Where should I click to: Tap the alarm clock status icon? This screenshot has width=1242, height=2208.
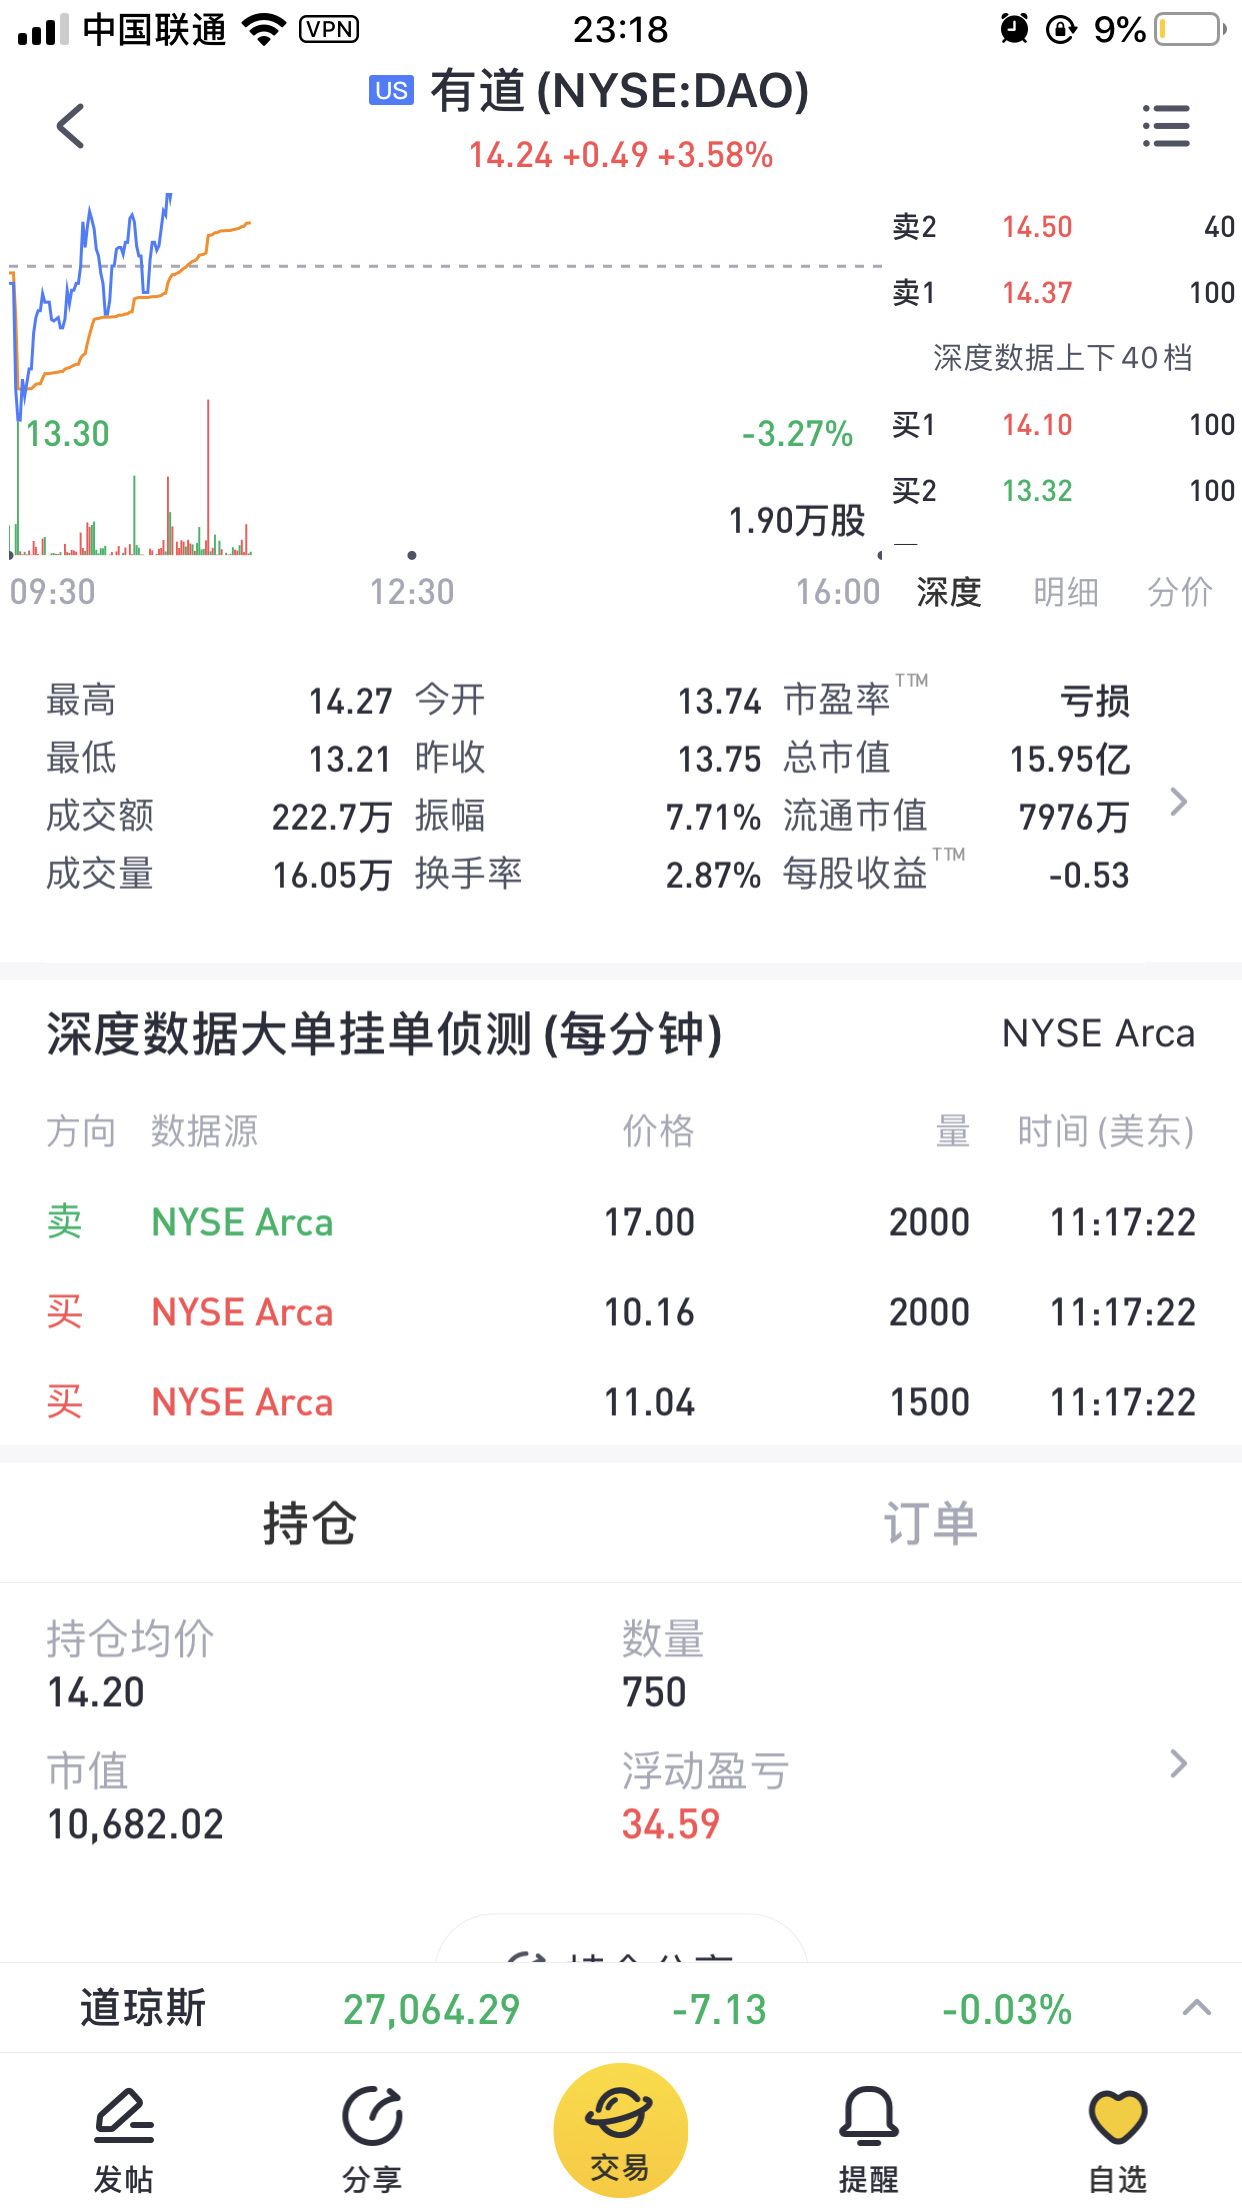click(x=1014, y=29)
